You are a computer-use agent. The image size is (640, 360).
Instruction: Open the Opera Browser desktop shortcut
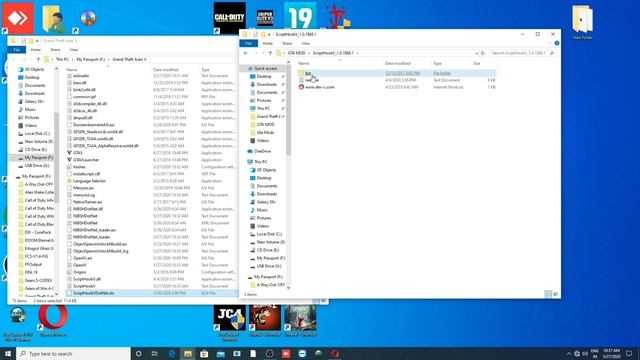point(53,320)
